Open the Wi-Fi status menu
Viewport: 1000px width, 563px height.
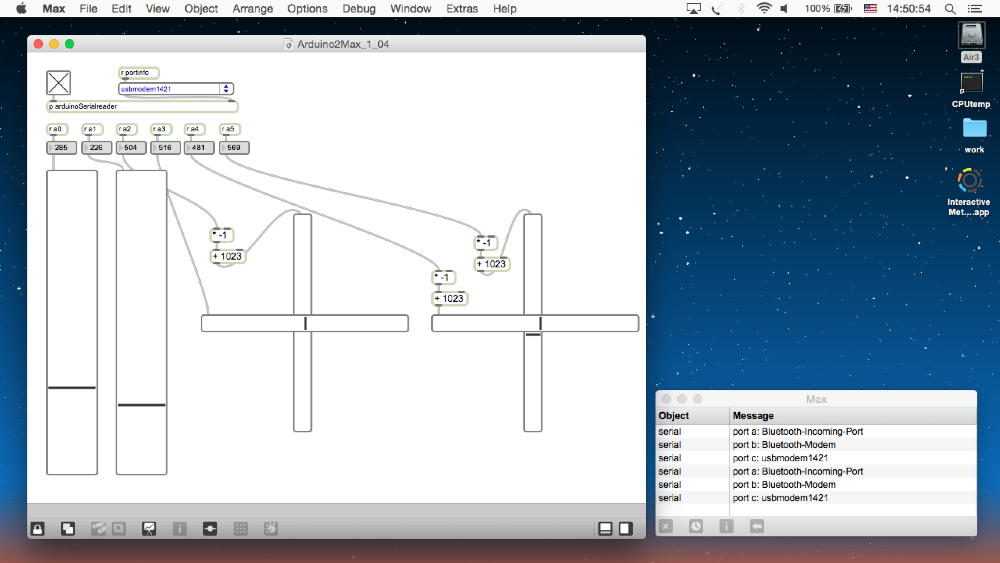coord(764,8)
